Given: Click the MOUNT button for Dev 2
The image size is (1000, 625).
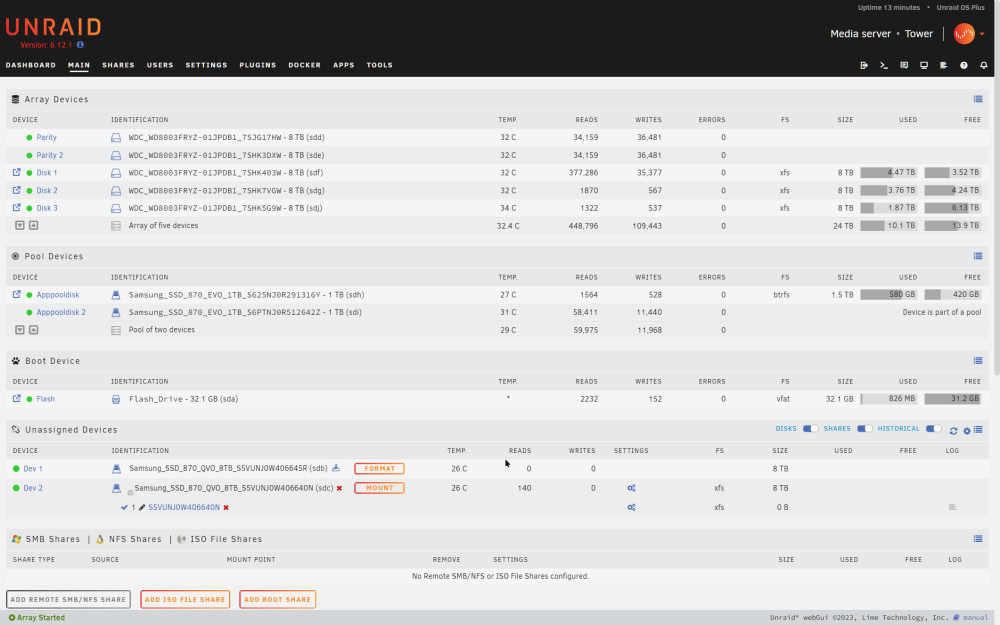Looking at the screenshot, I should (379, 488).
